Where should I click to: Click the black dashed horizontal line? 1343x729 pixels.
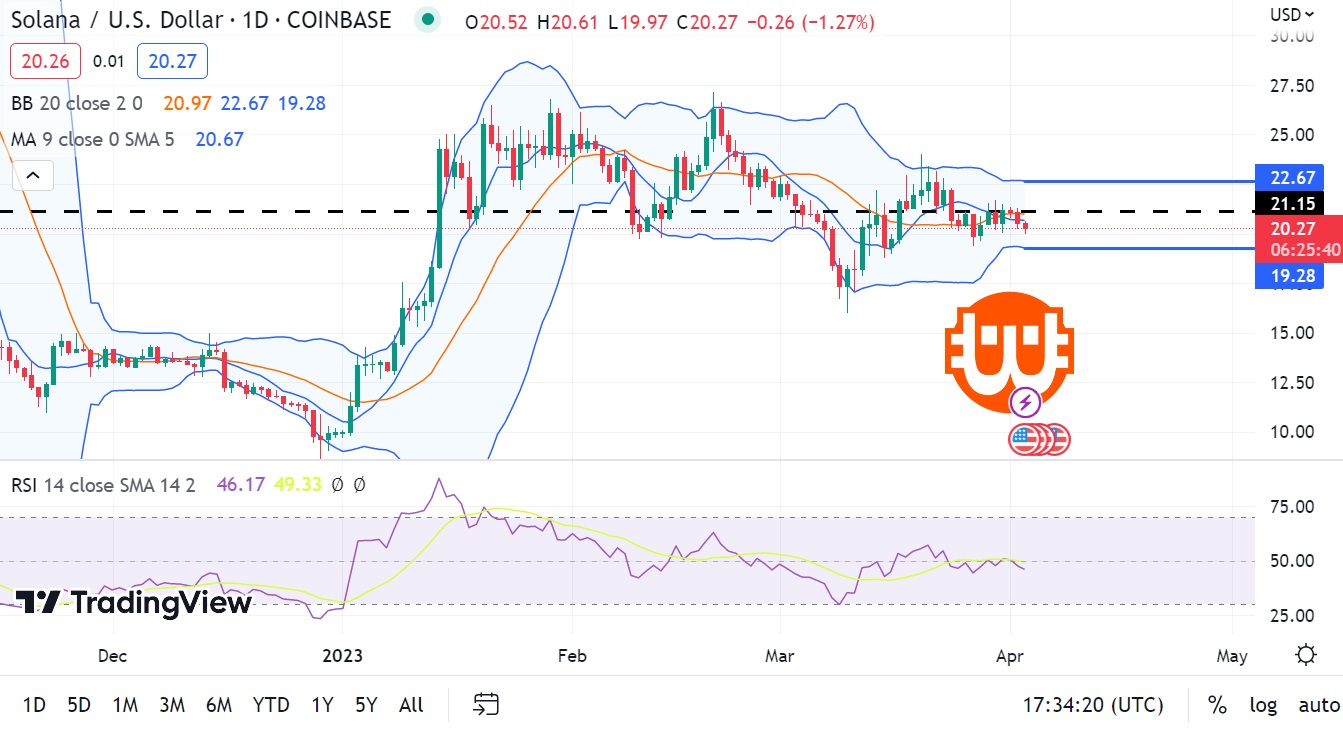tap(627, 212)
